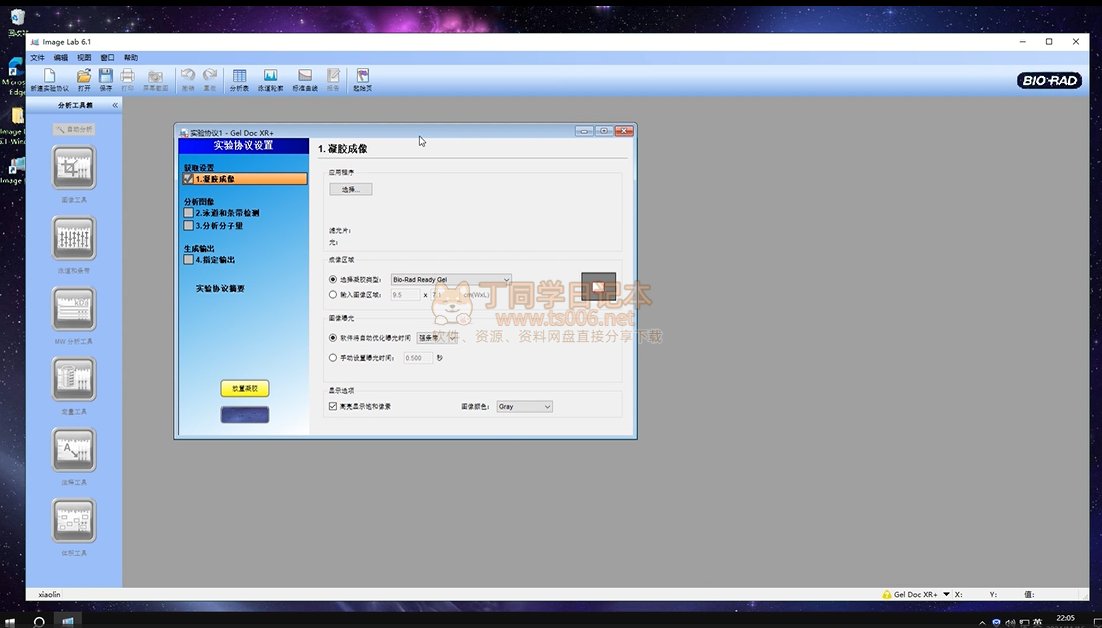This screenshot has height=628, width=1102.
Task: Open the 视图 menu
Action: [x=84, y=58]
